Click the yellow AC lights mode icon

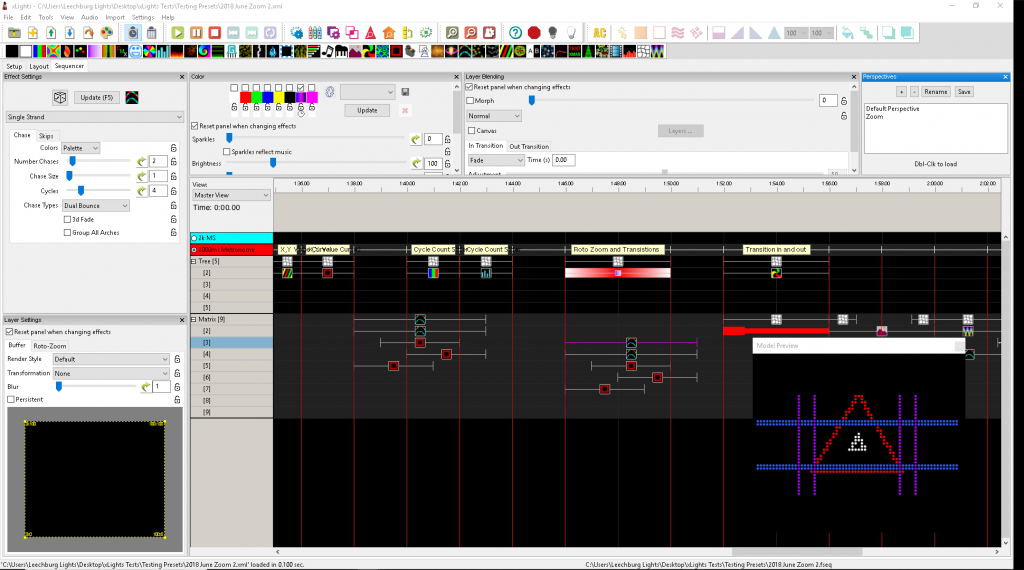coord(600,33)
